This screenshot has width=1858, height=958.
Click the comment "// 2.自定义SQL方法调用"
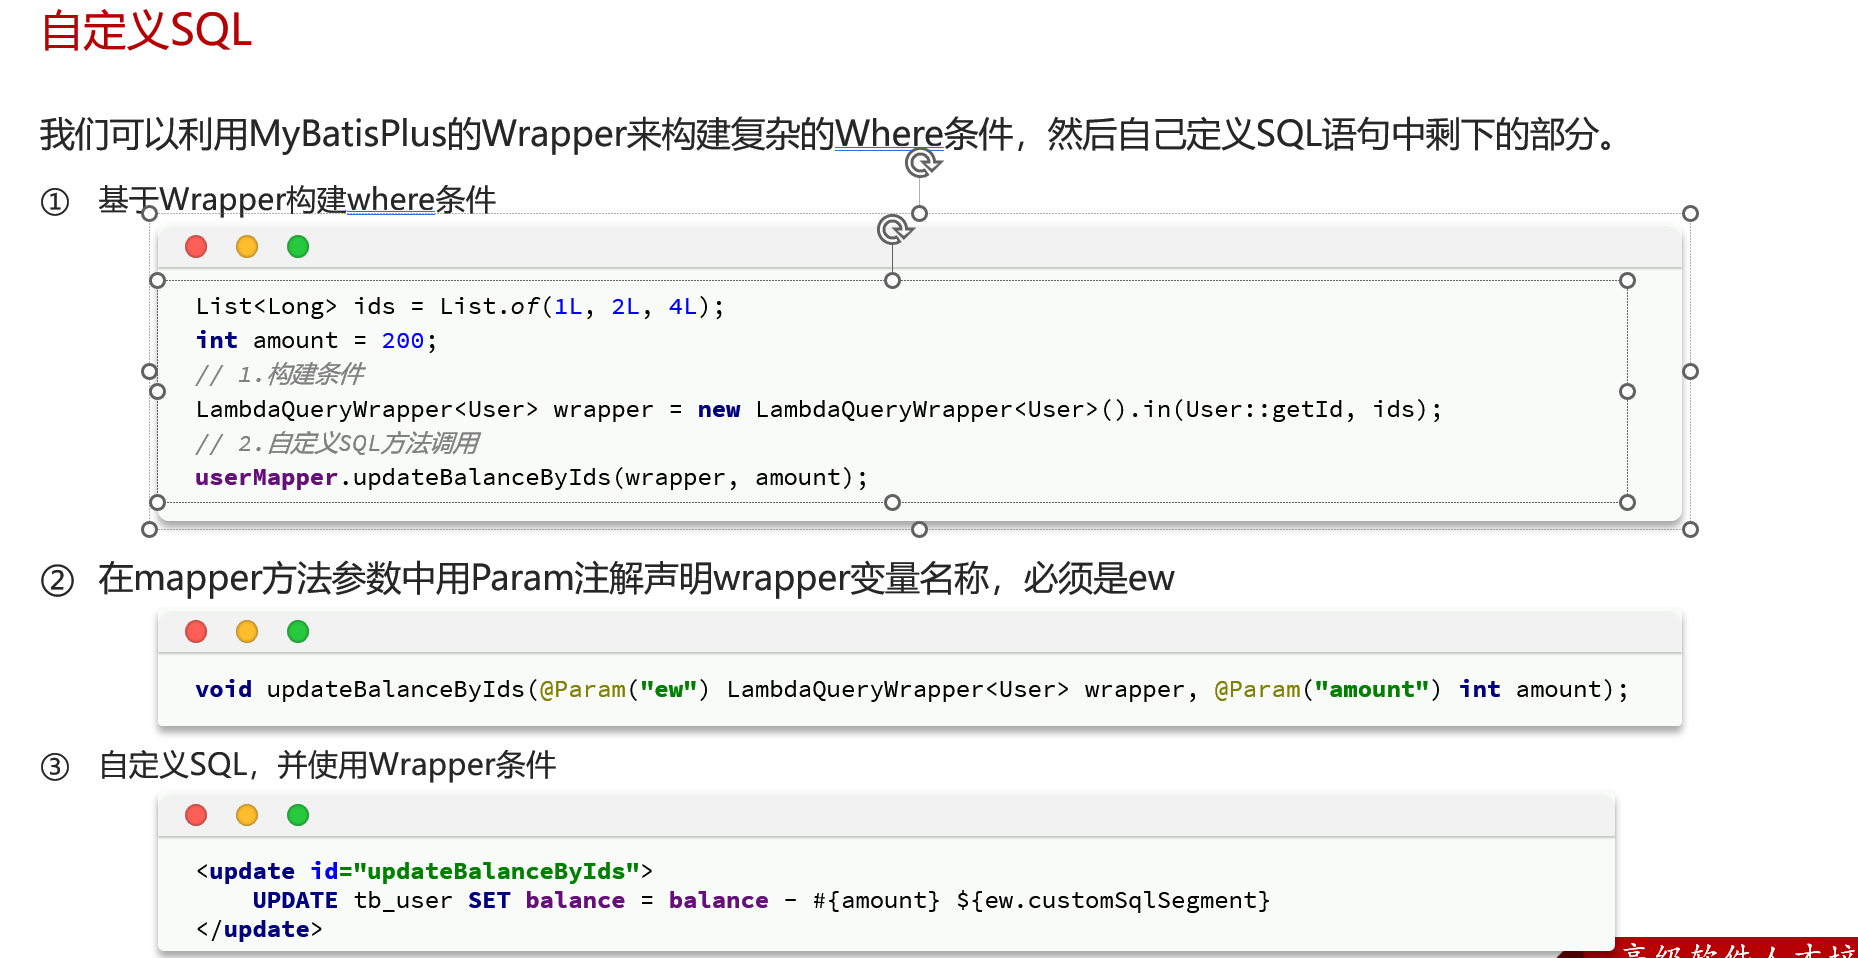[x=337, y=443]
